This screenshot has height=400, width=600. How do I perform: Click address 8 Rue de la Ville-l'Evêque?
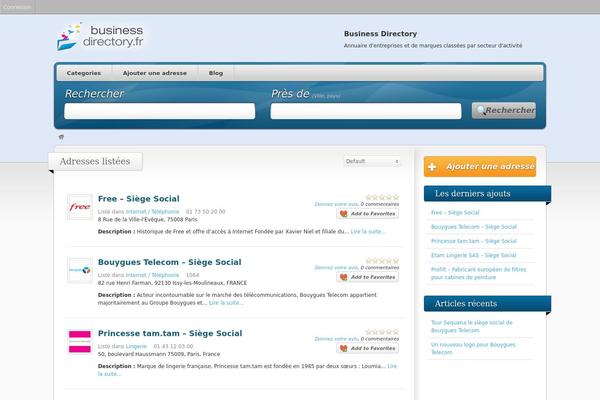click(148, 219)
